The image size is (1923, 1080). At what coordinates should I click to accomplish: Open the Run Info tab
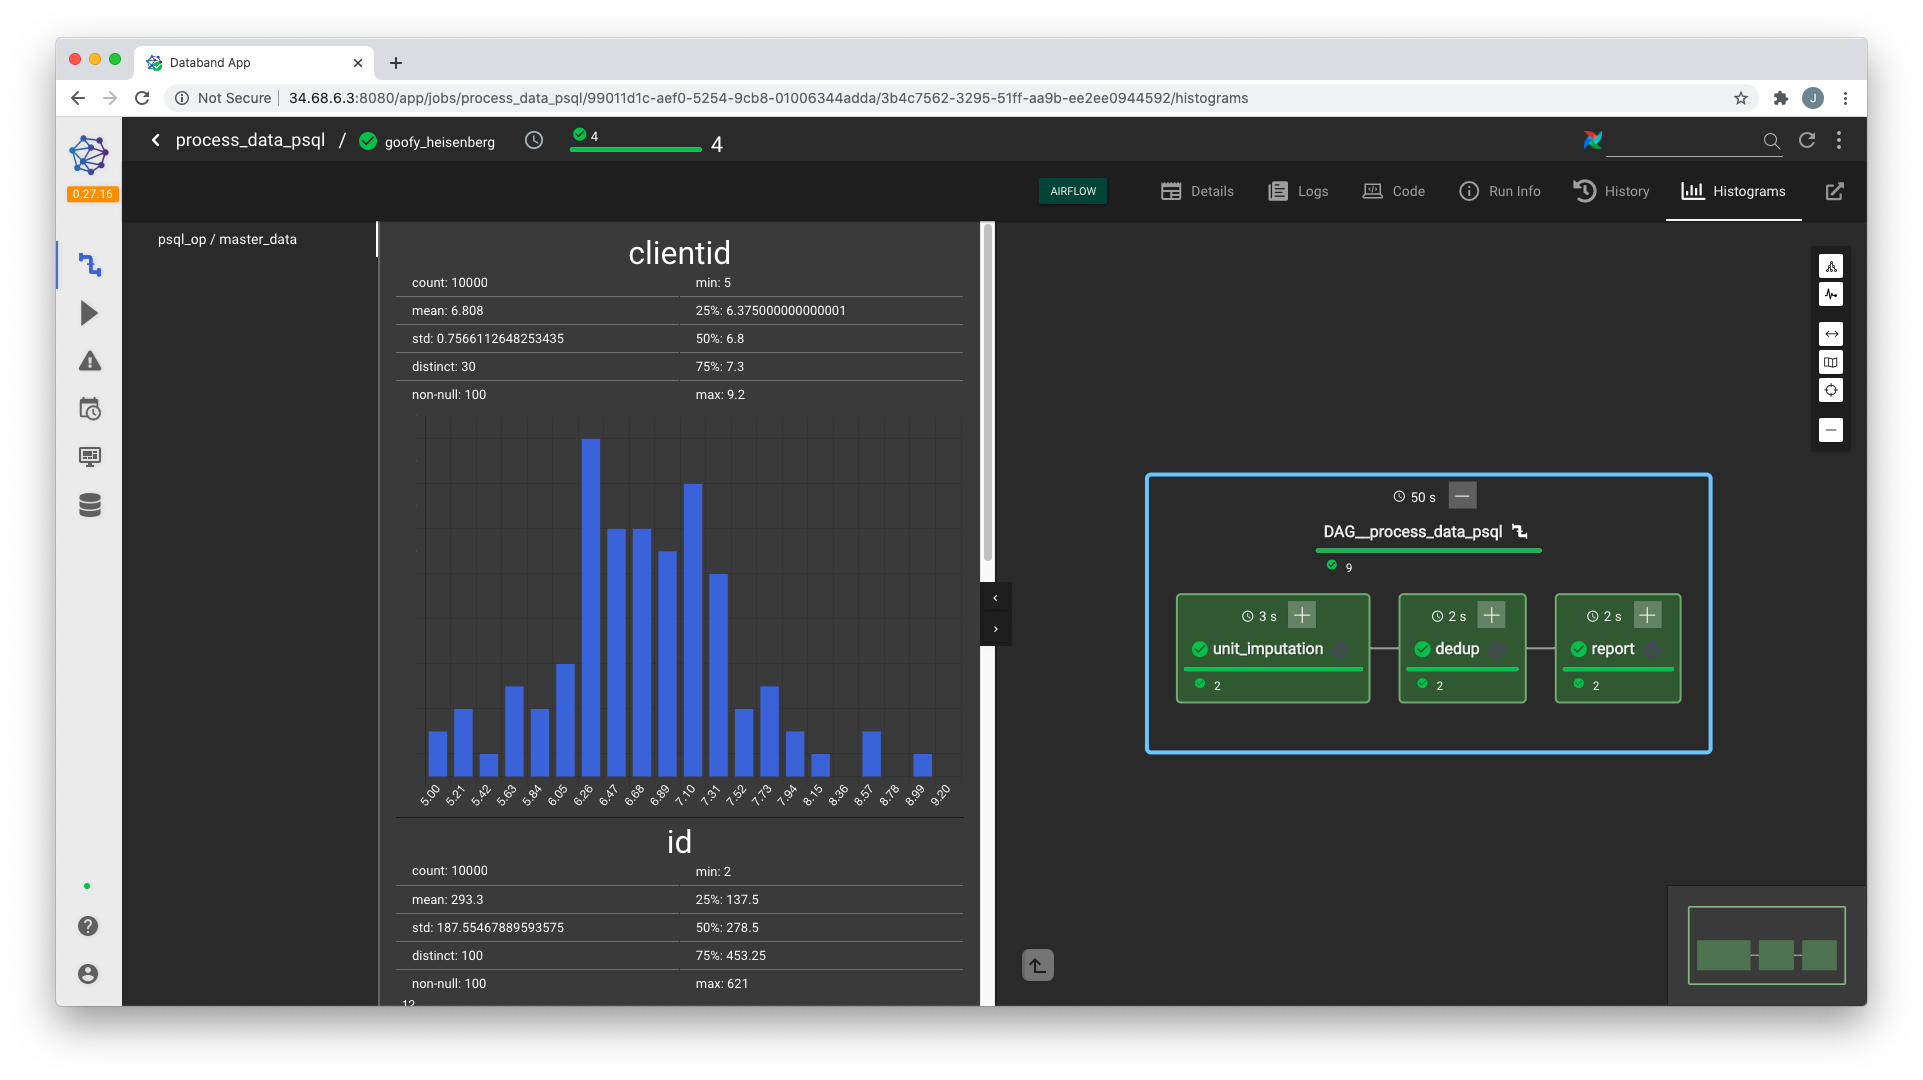1499,191
